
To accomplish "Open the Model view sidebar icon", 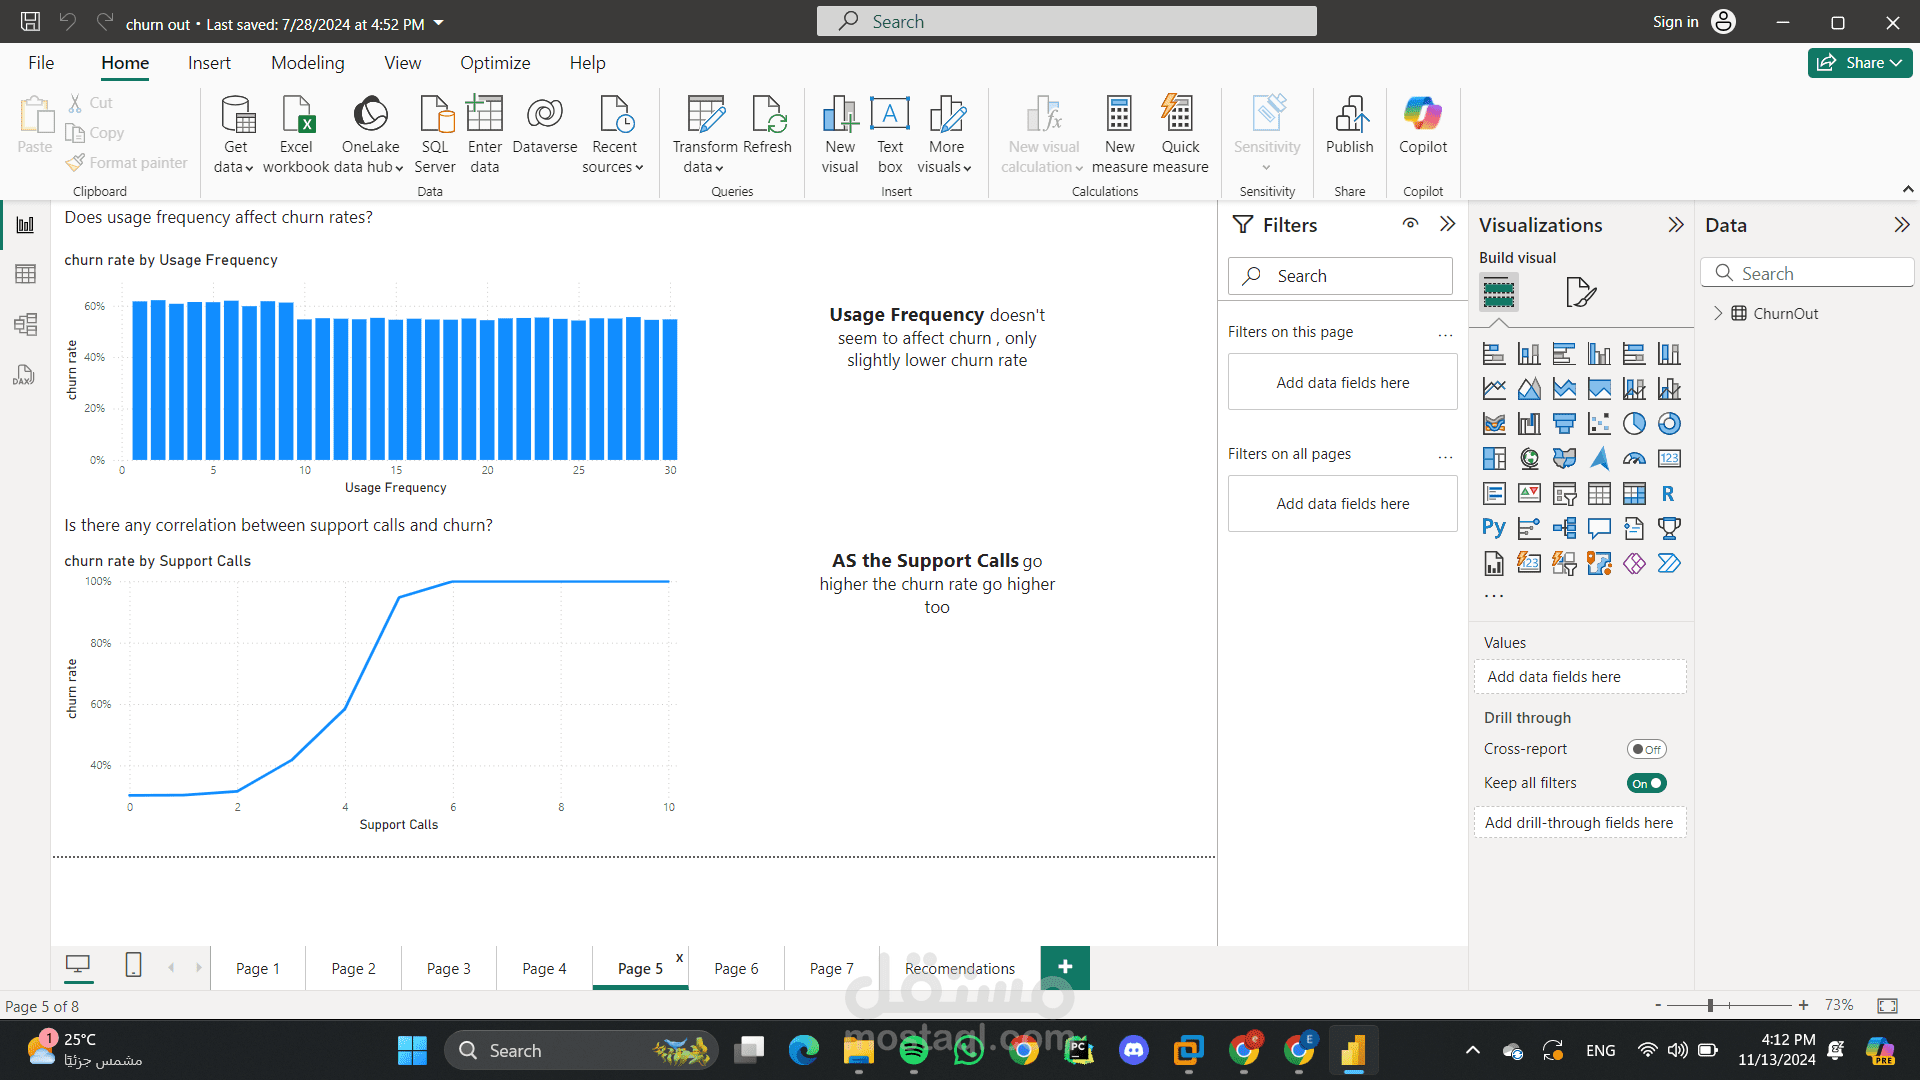I will coord(25,324).
